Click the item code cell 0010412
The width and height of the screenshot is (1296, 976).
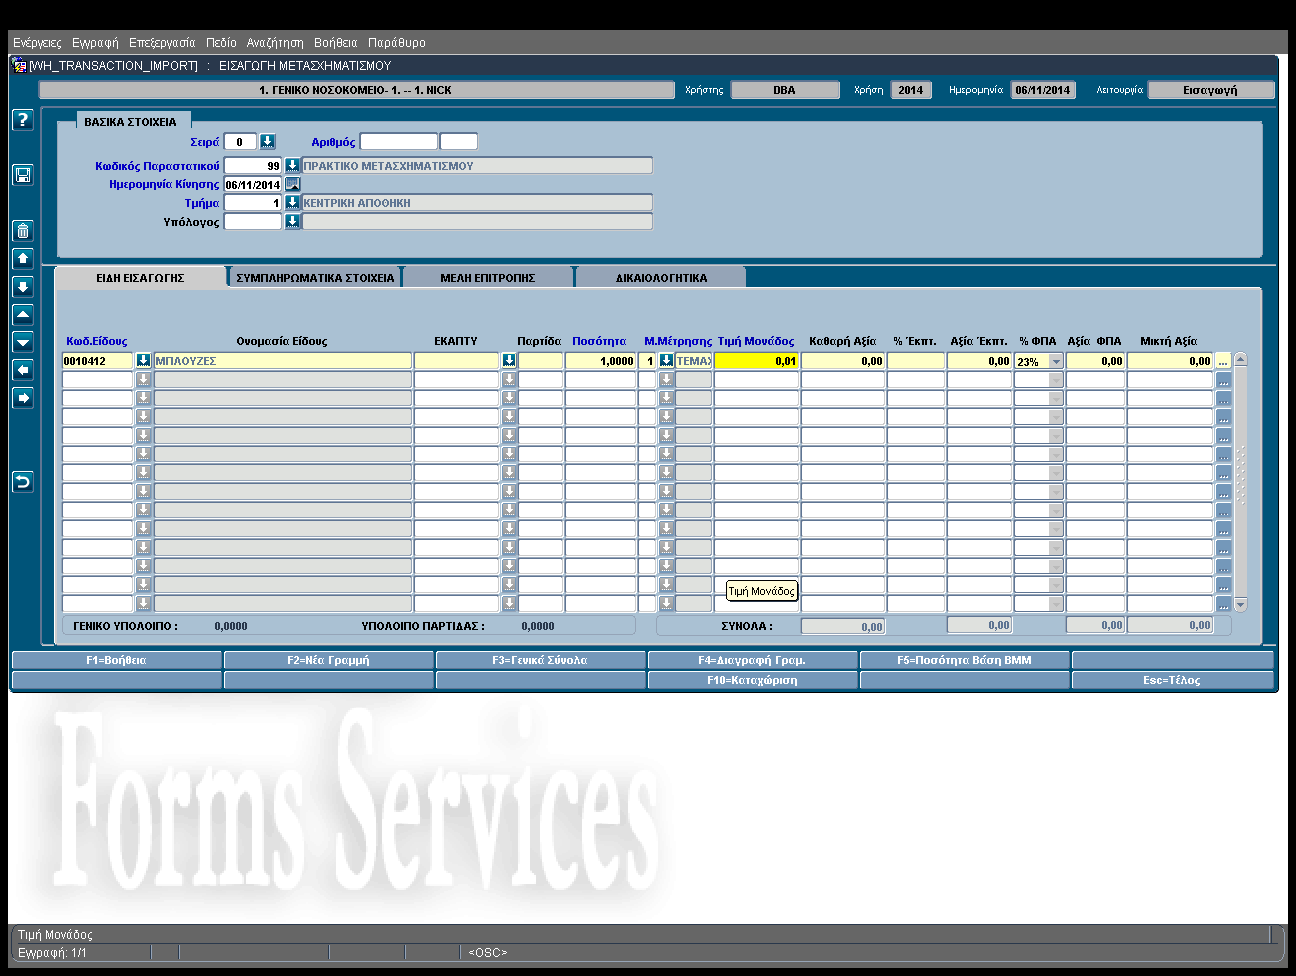pos(98,361)
